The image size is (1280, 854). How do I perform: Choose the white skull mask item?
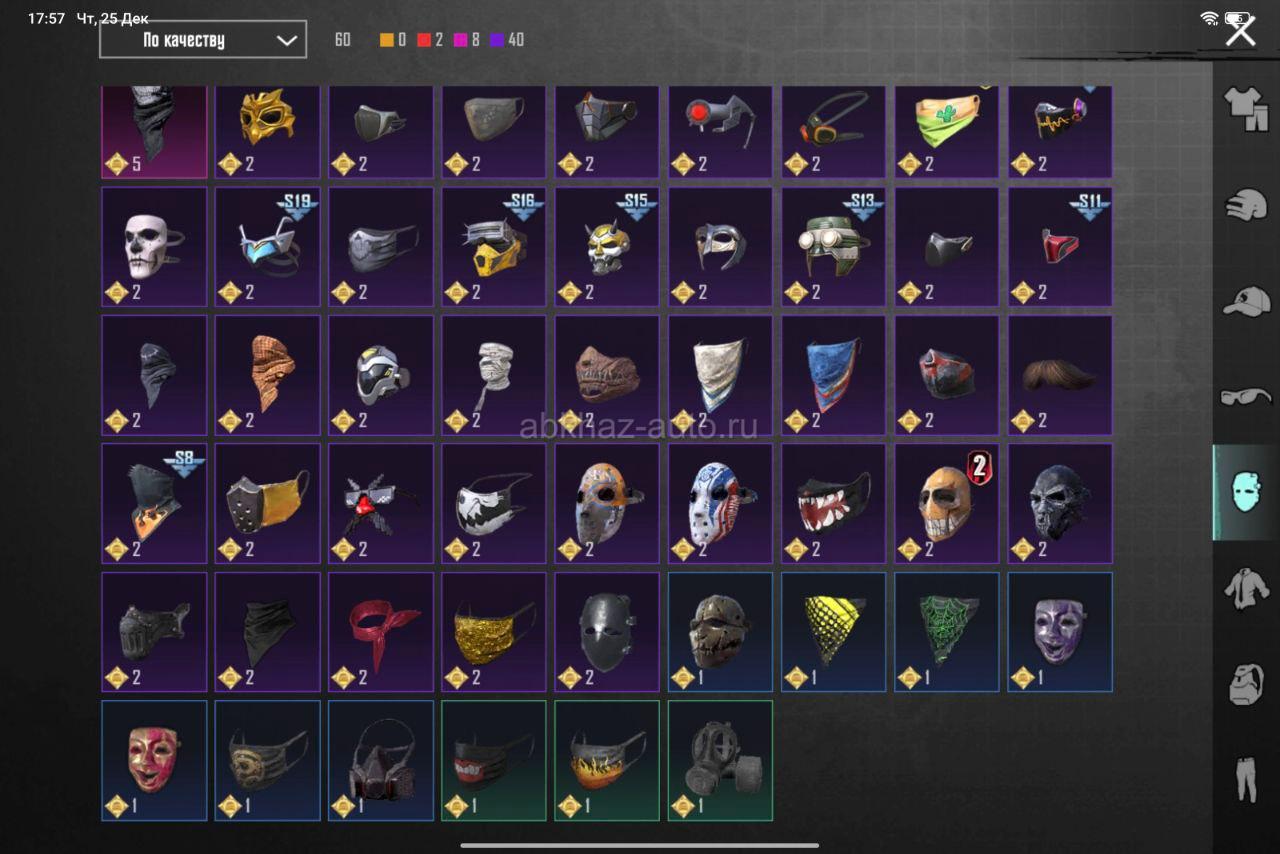point(154,247)
